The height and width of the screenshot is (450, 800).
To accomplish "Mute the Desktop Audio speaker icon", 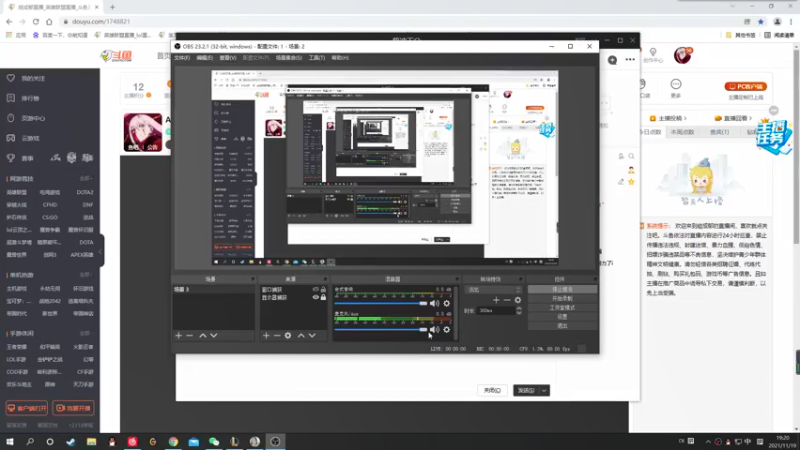I will tap(434, 303).
